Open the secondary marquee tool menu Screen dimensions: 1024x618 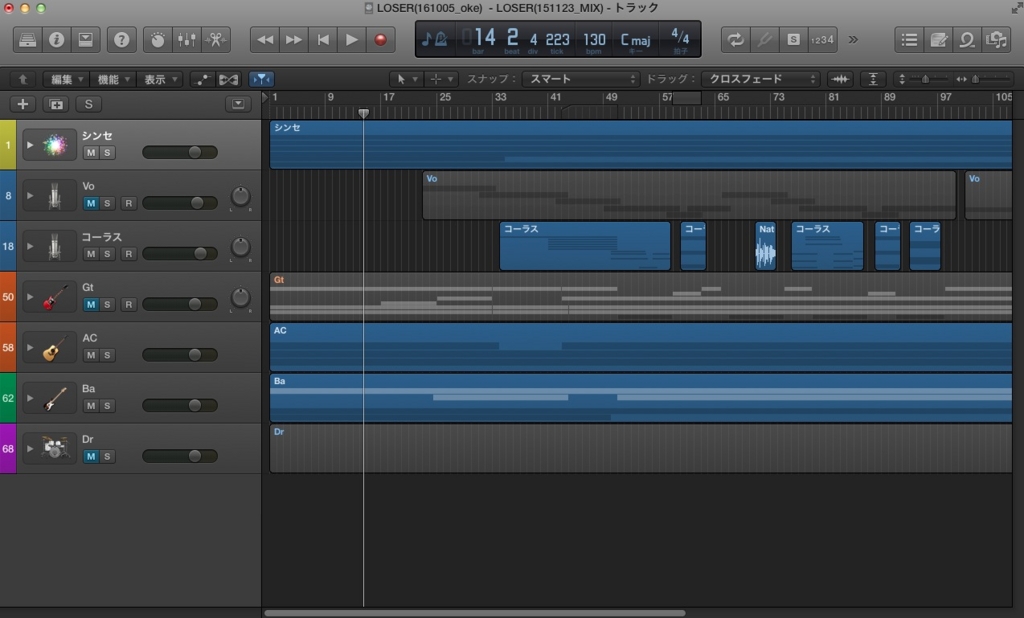pos(441,79)
